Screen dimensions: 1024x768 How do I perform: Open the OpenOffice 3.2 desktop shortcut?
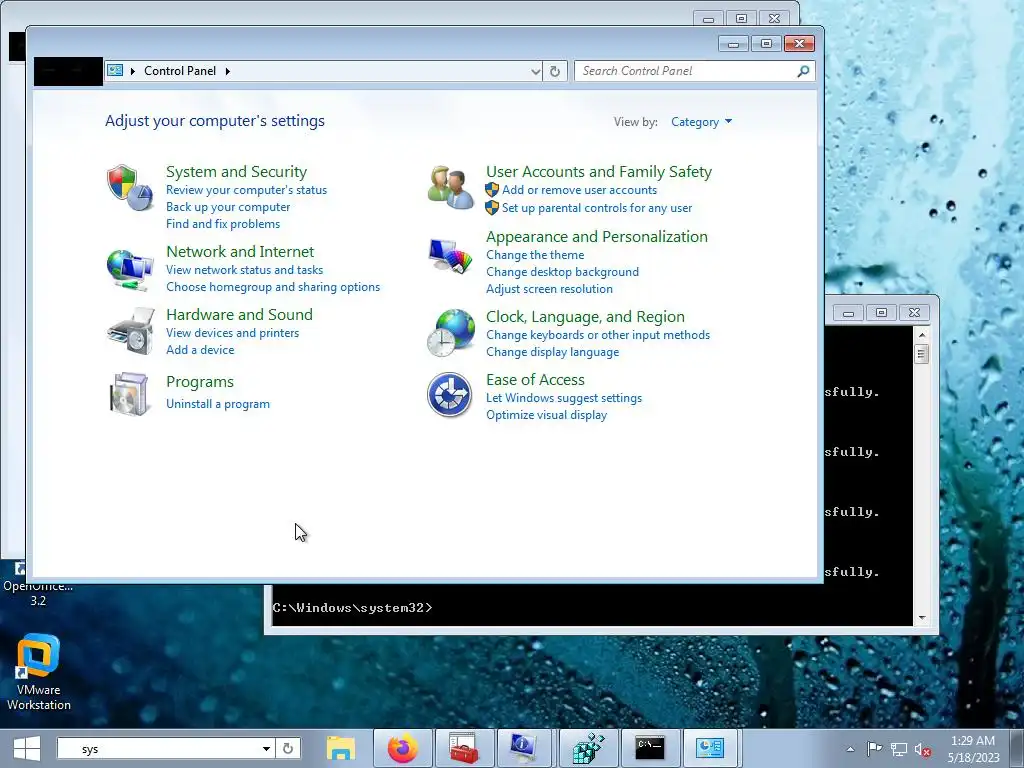[x=38, y=583]
